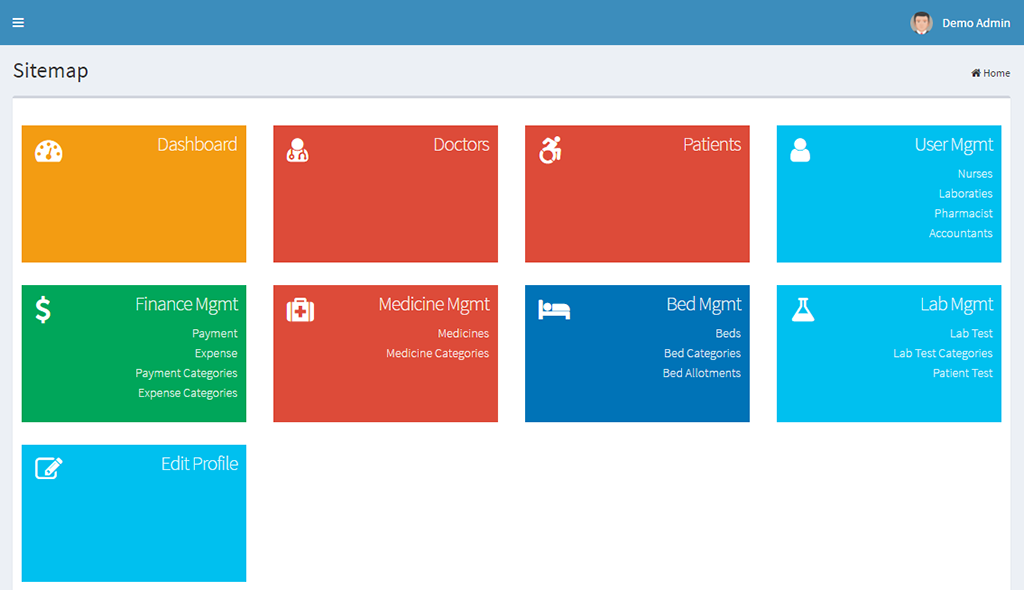Click the Patients wheelchair icon
1024x590 pixels.
(550, 151)
